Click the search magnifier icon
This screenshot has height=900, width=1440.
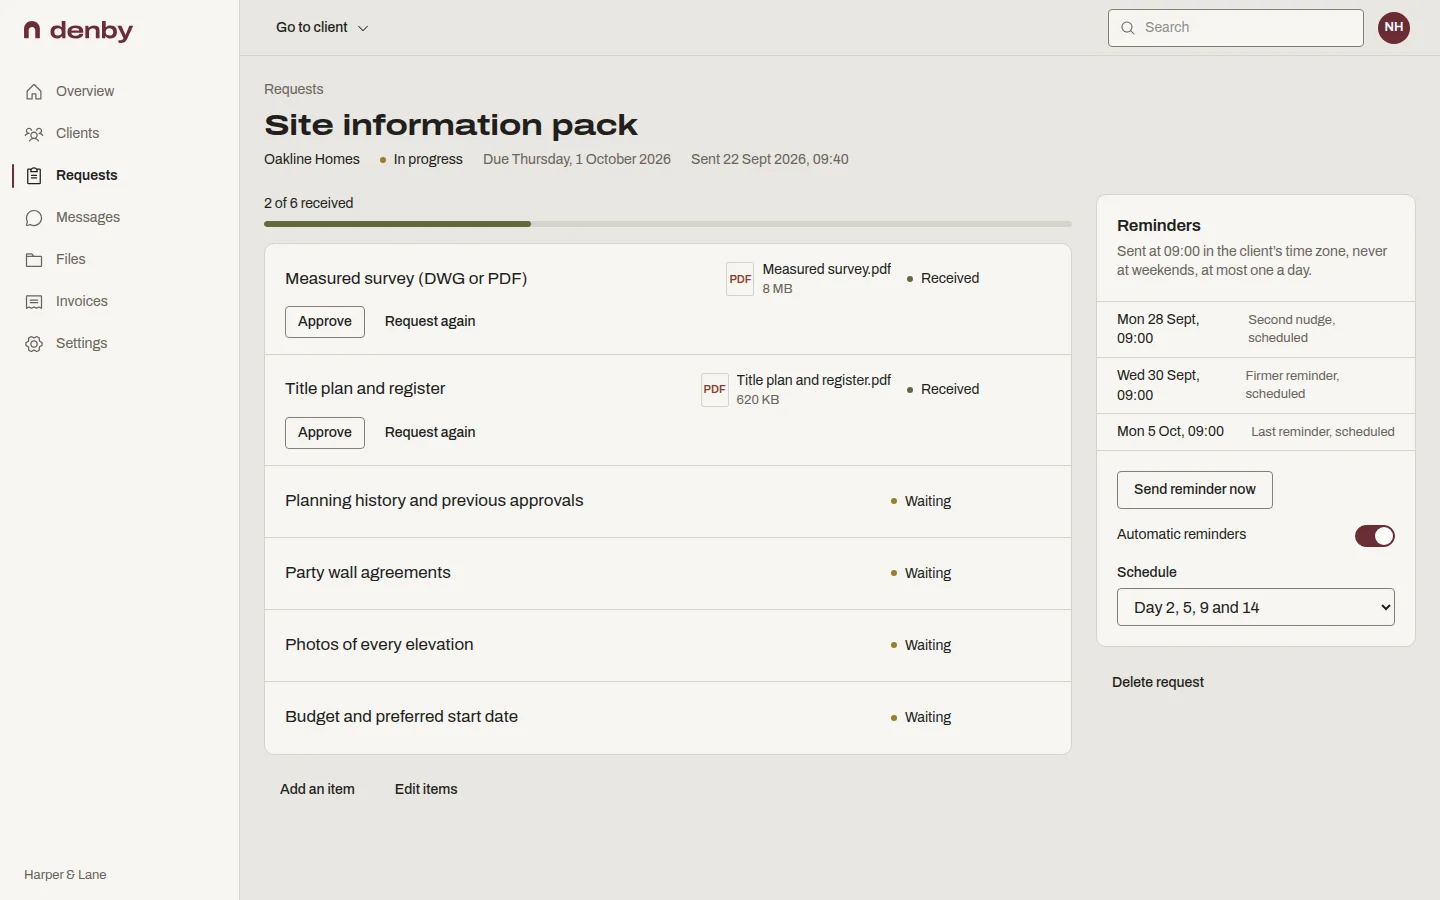1128,28
